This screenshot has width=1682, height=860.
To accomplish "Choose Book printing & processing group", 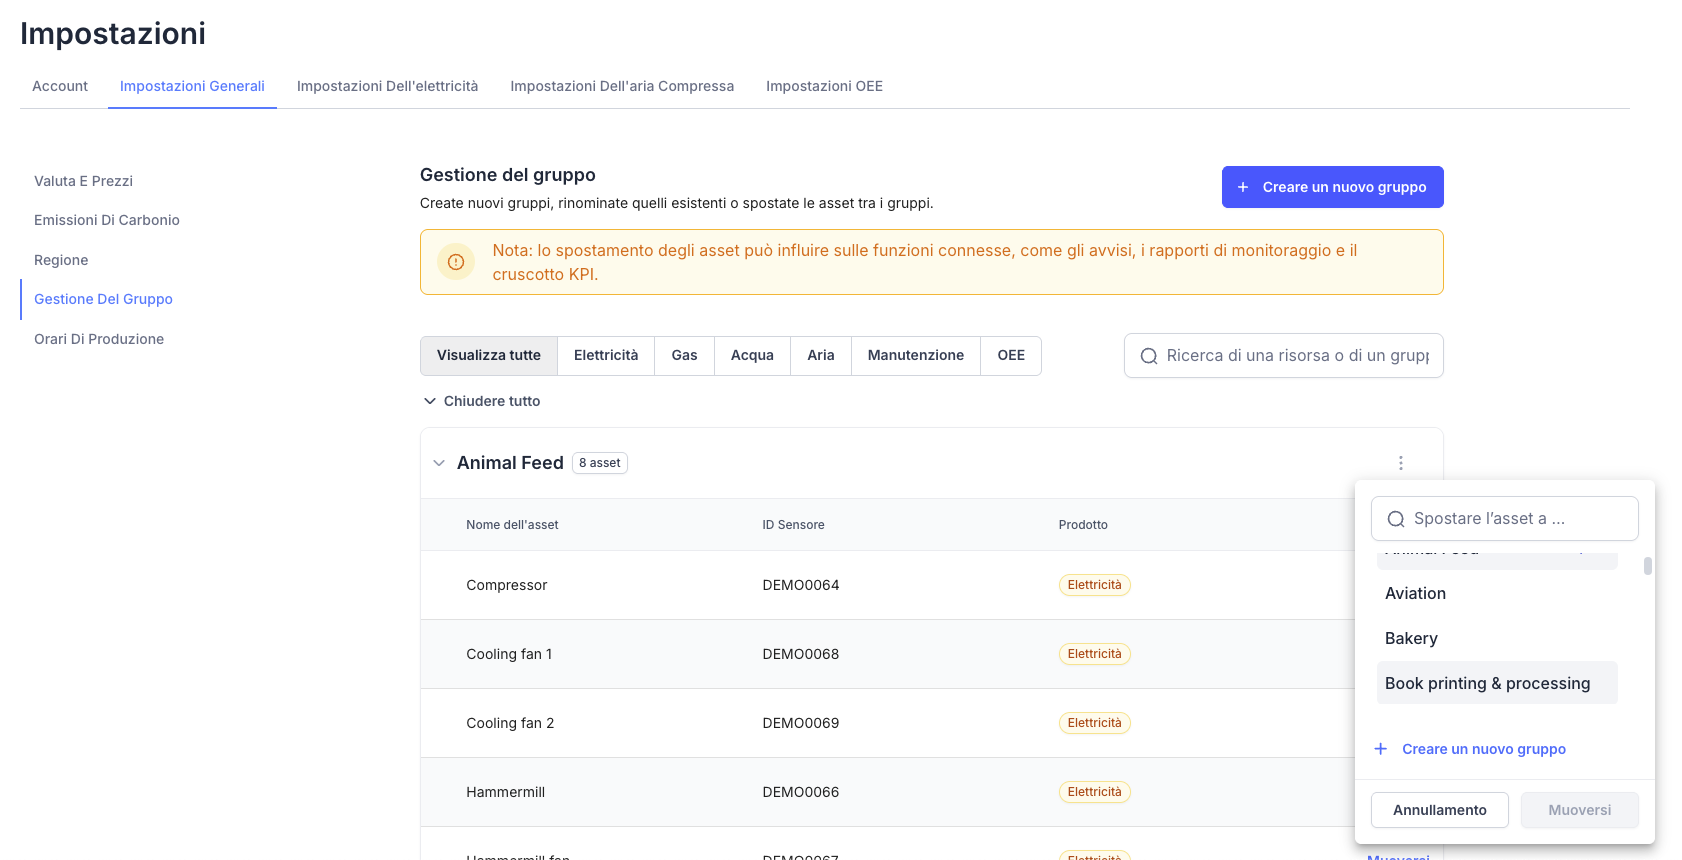I will 1487,683.
